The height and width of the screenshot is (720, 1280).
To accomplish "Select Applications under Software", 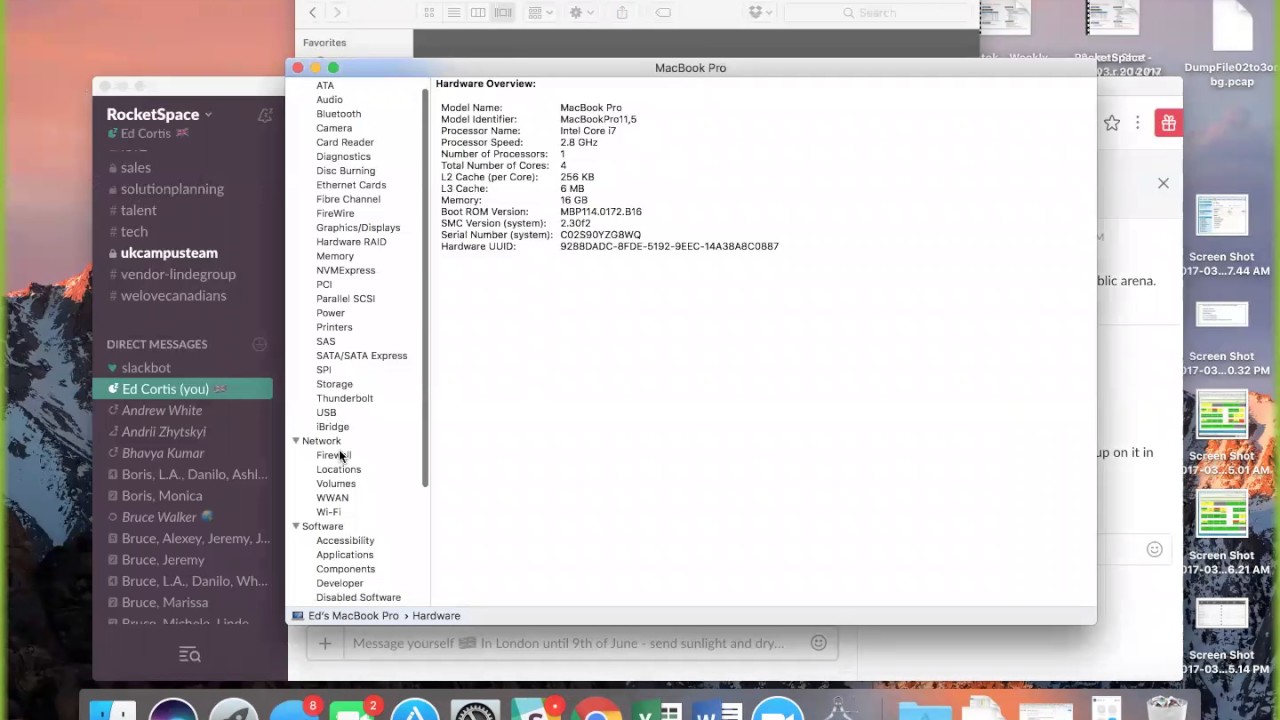I will click(x=345, y=555).
